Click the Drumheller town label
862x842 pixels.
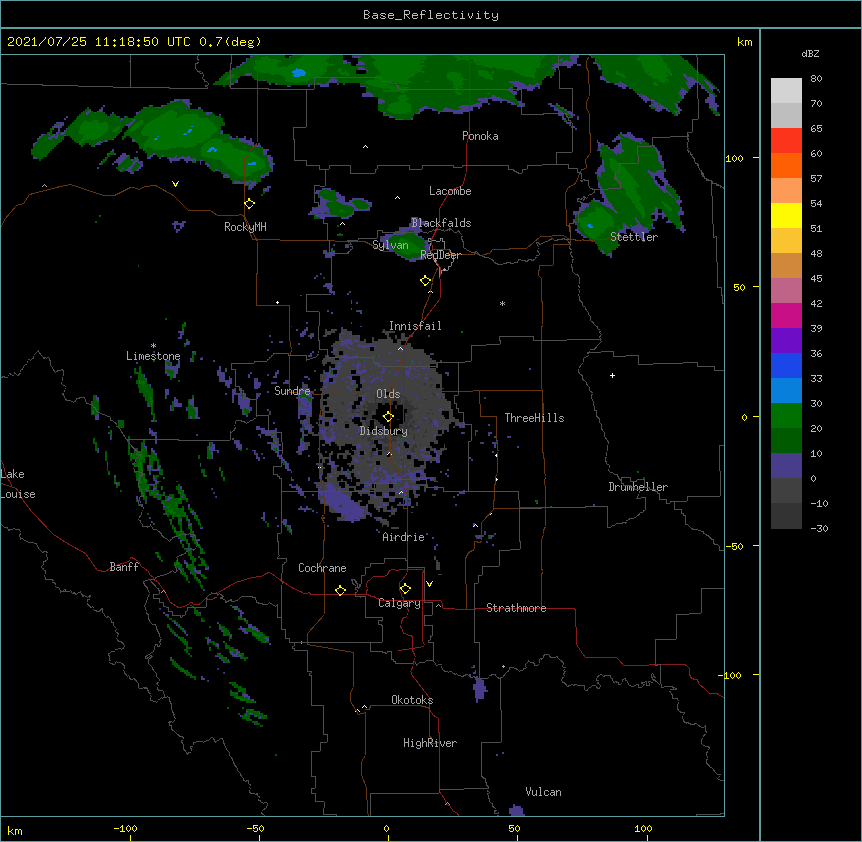pos(638,487)
